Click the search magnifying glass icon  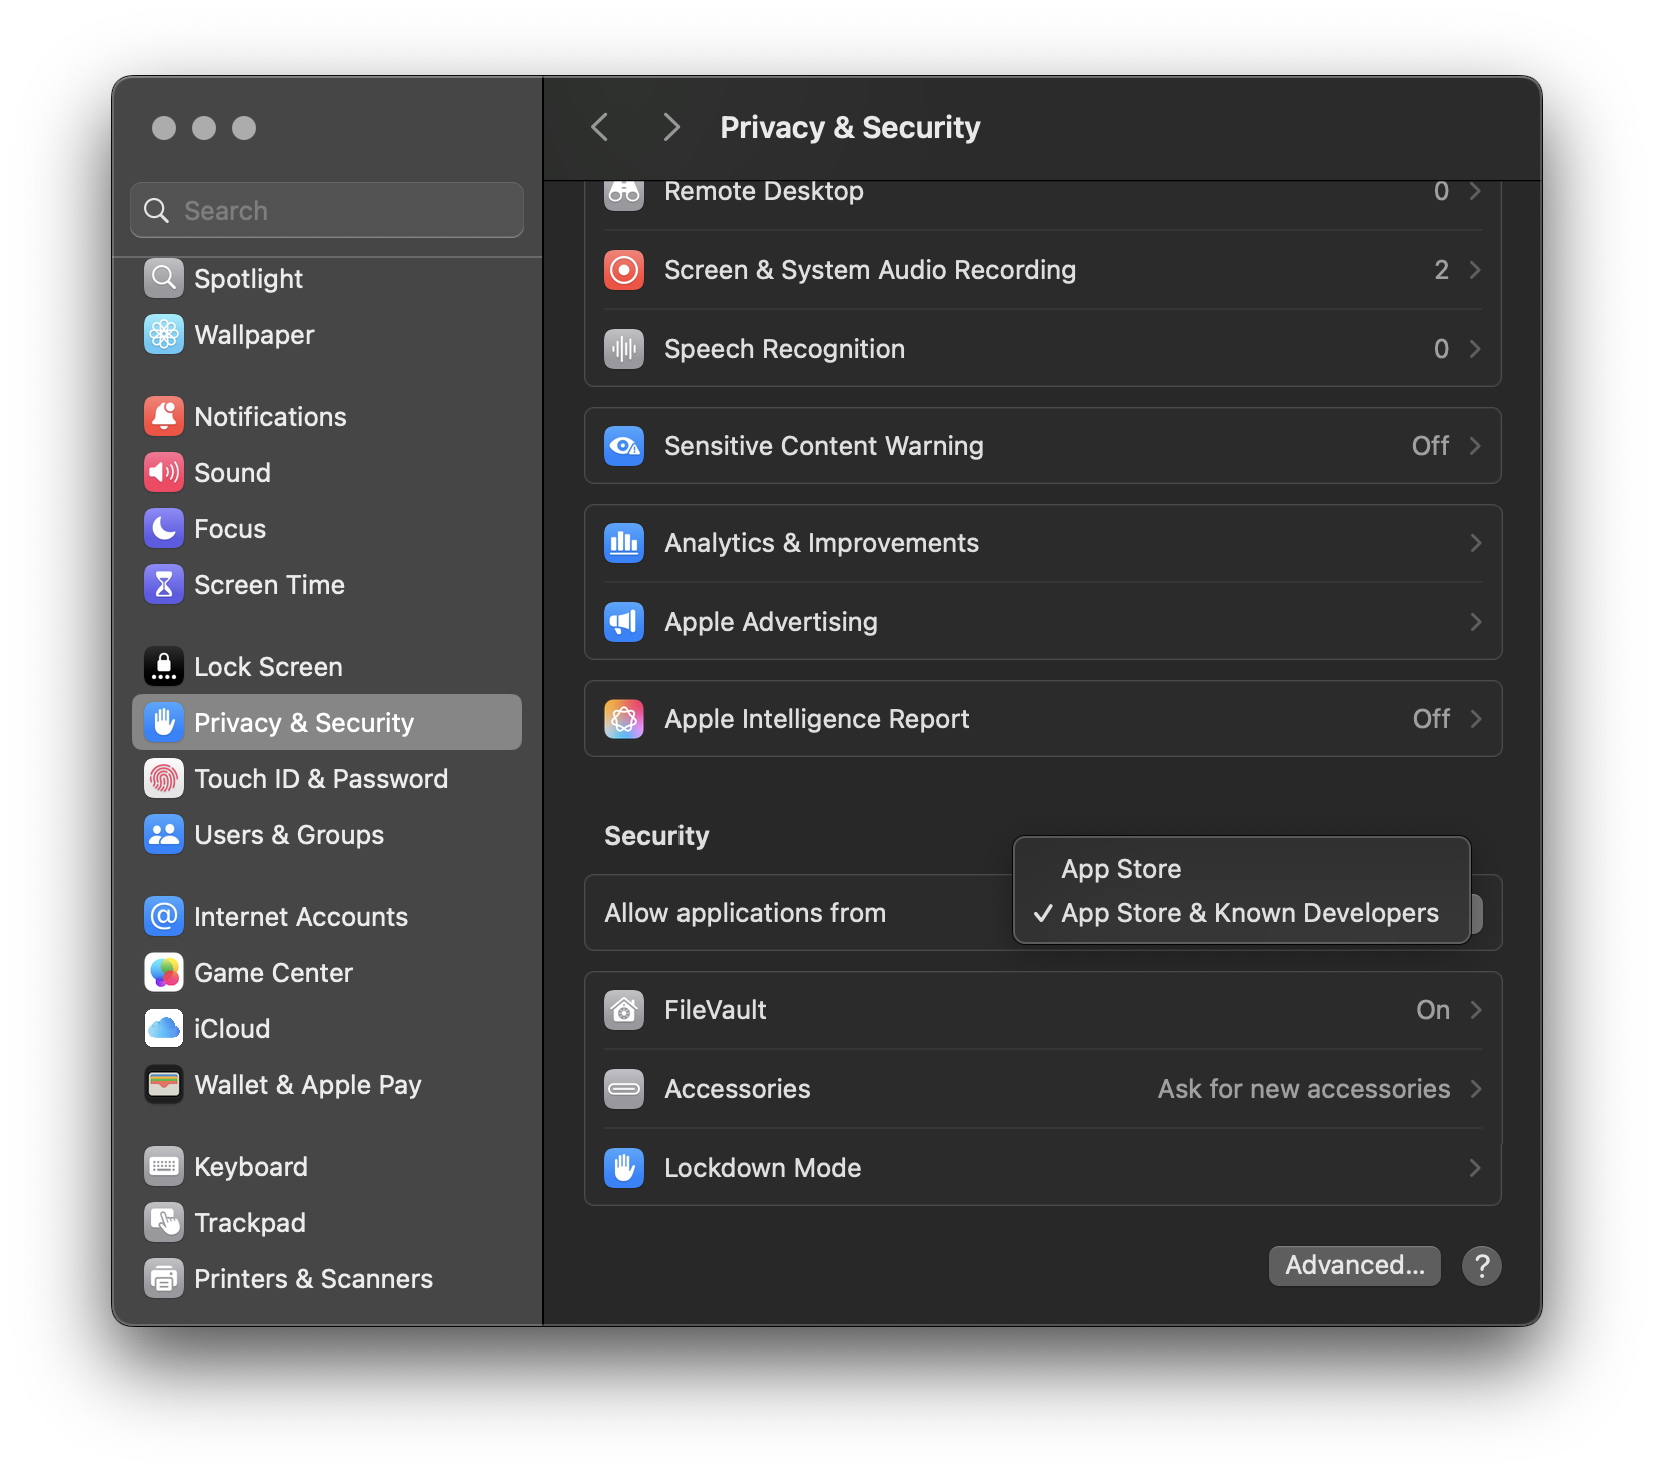(156, 210)
